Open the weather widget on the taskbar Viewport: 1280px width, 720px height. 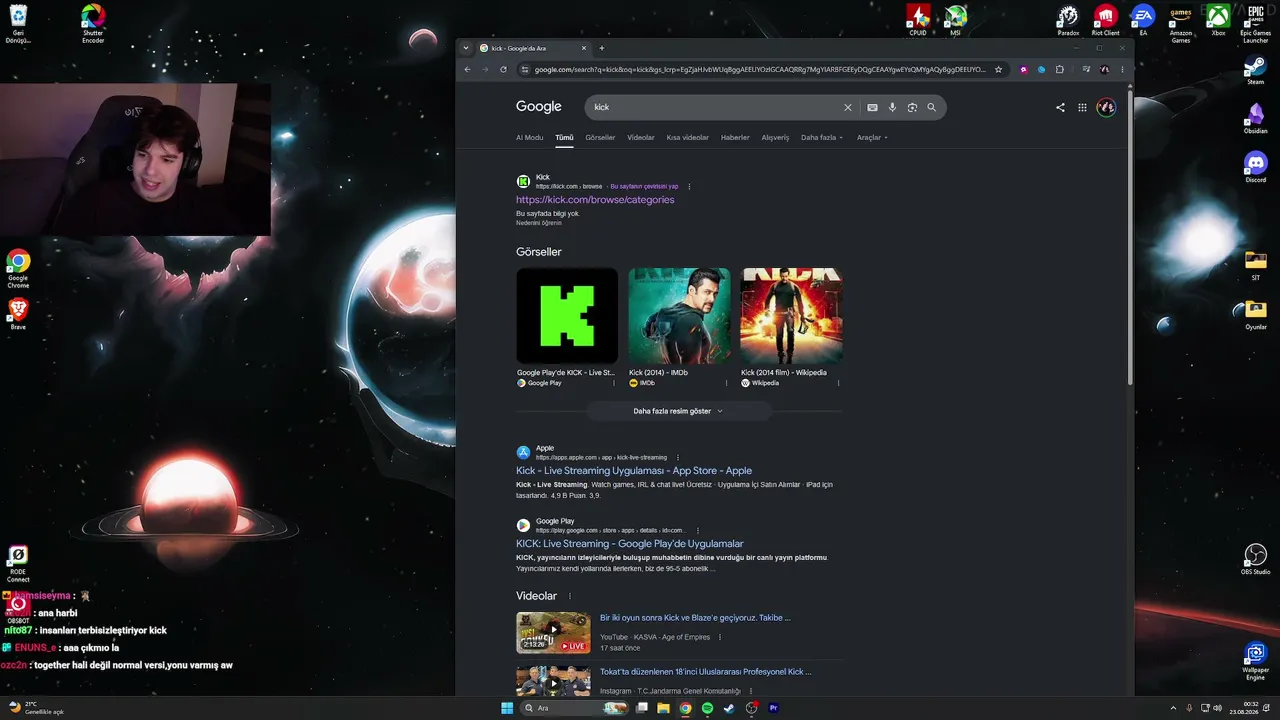pos(36,708)
